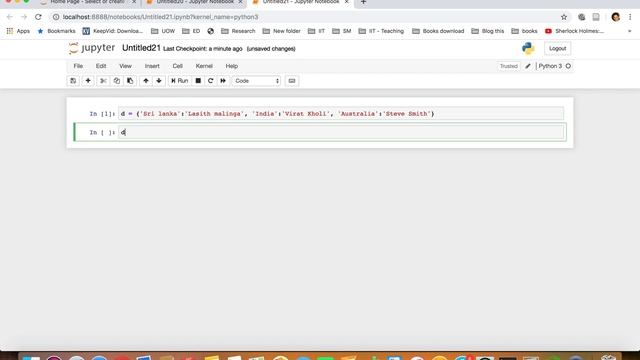Open a new browser tab
Screen dimensions: 640x360
tap(363, 2)
